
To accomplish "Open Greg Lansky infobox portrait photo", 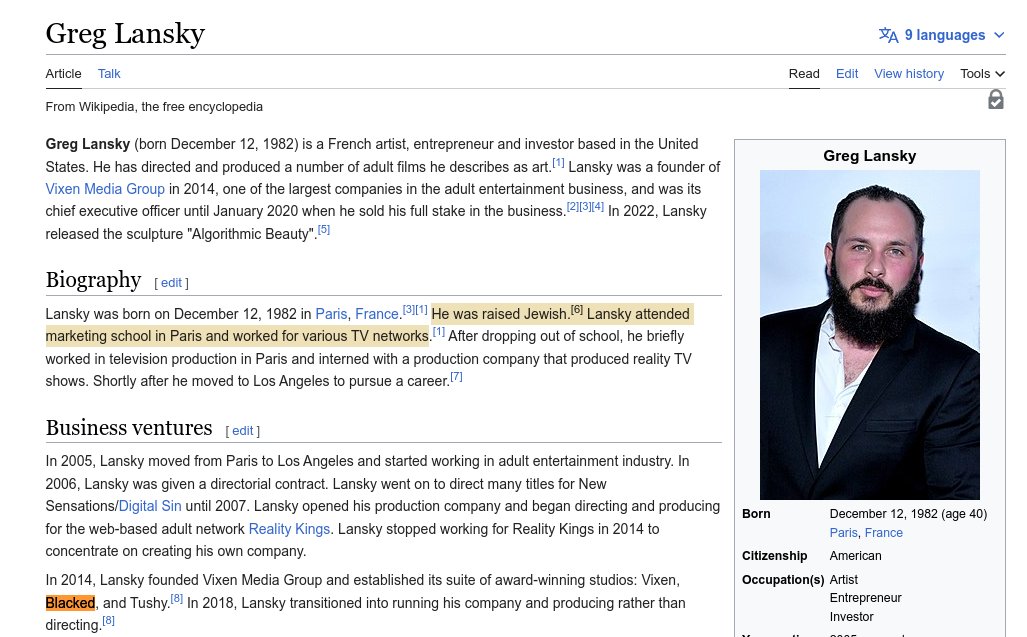I will coord(869,335).
